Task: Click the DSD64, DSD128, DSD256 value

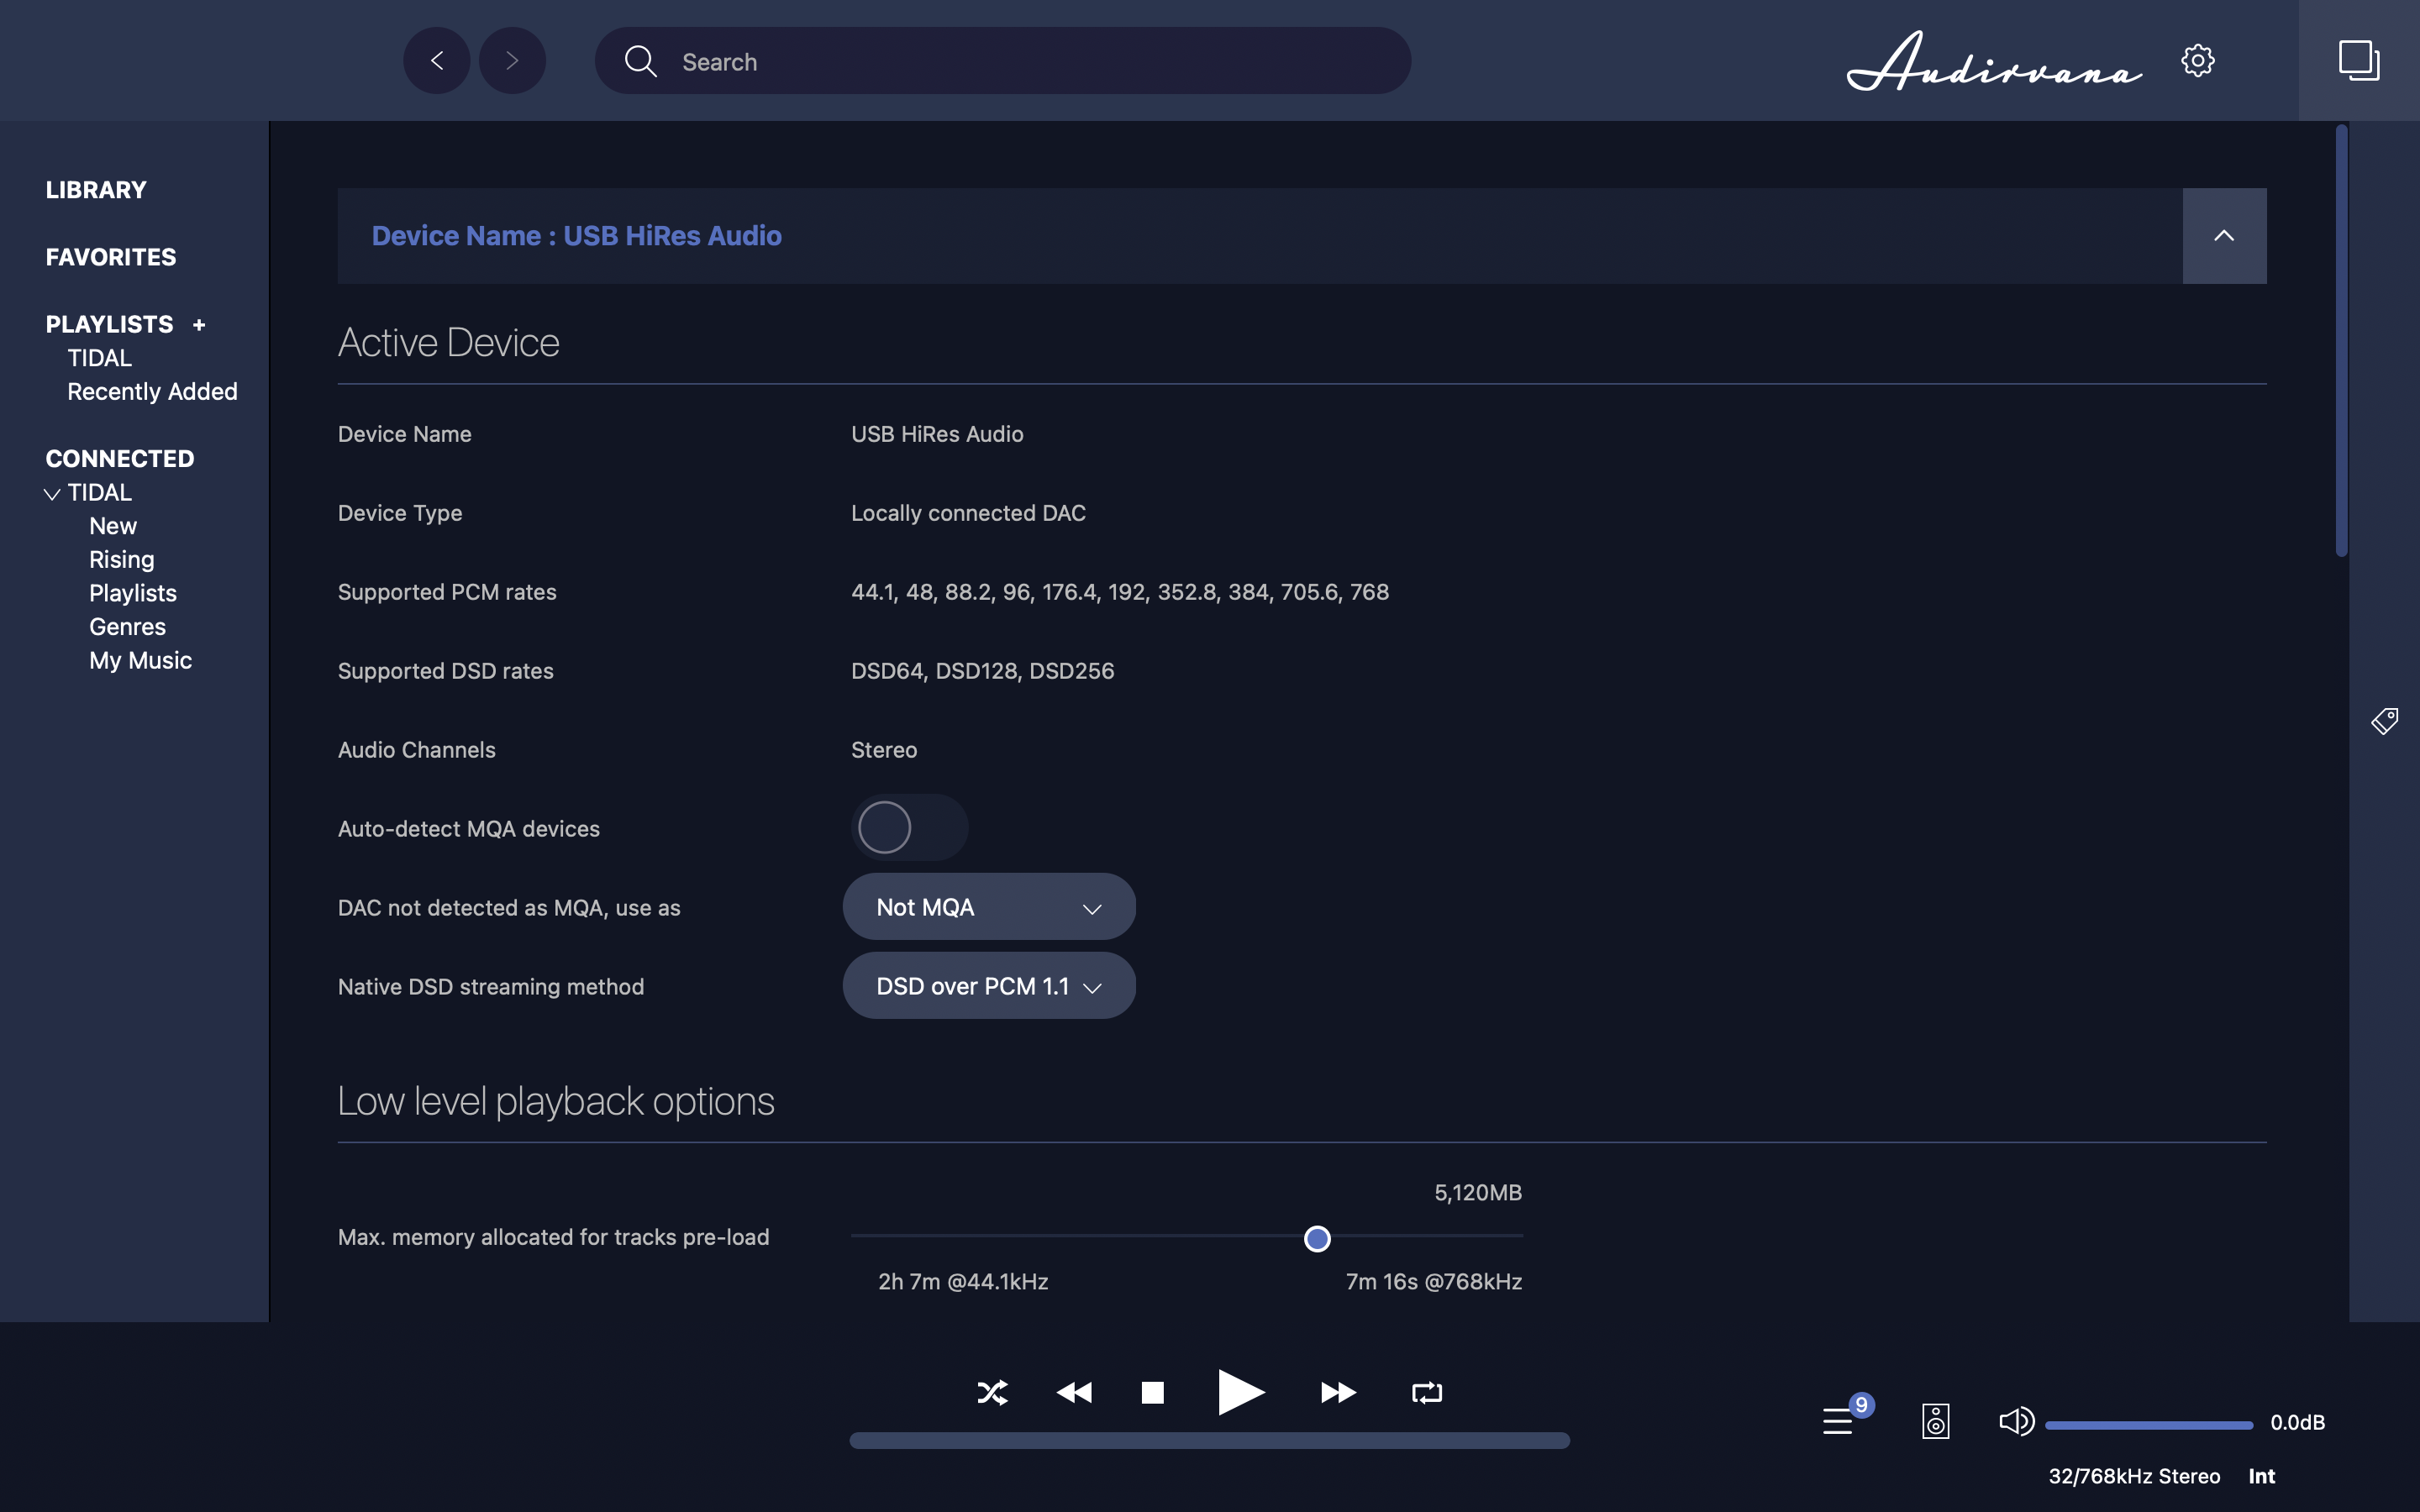Action: (x=982, y=671)
